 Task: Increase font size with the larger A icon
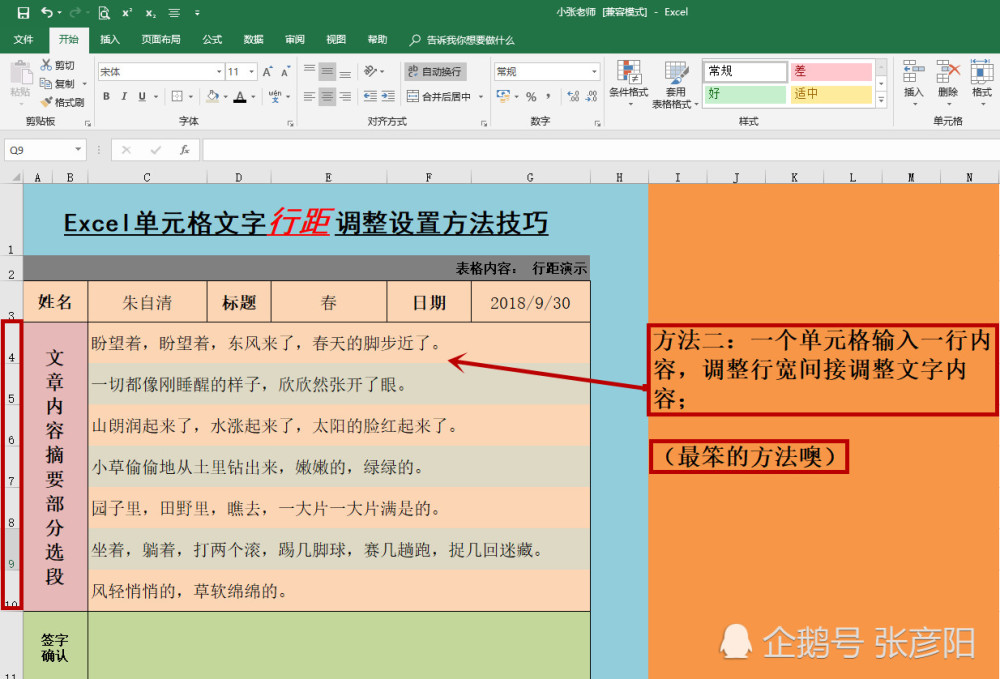(268, 71)
